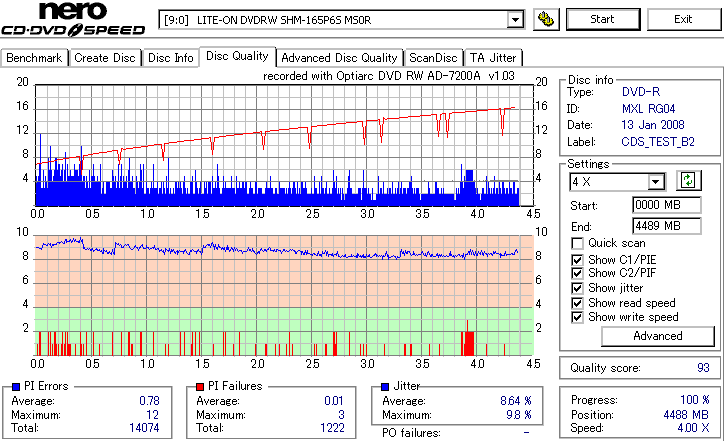Viewport: 724px width, 441px height.
Task: Click the Quality score value 93
Action: pos(703,368)
